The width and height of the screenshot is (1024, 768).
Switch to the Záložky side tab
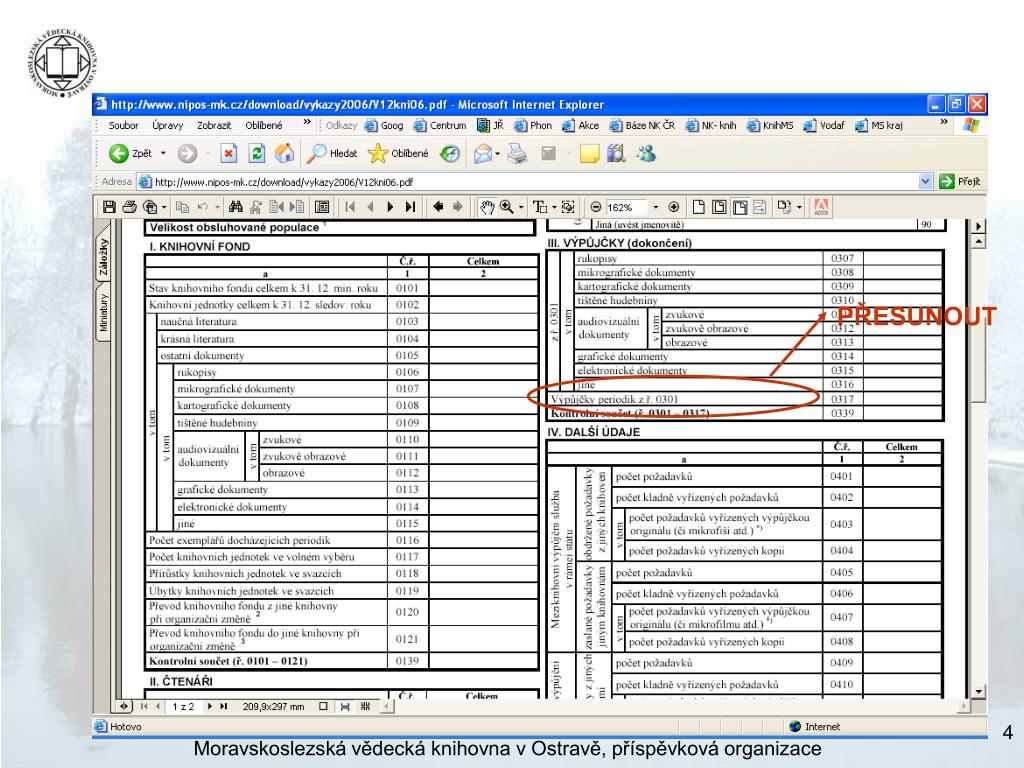(x=104, y=257)
